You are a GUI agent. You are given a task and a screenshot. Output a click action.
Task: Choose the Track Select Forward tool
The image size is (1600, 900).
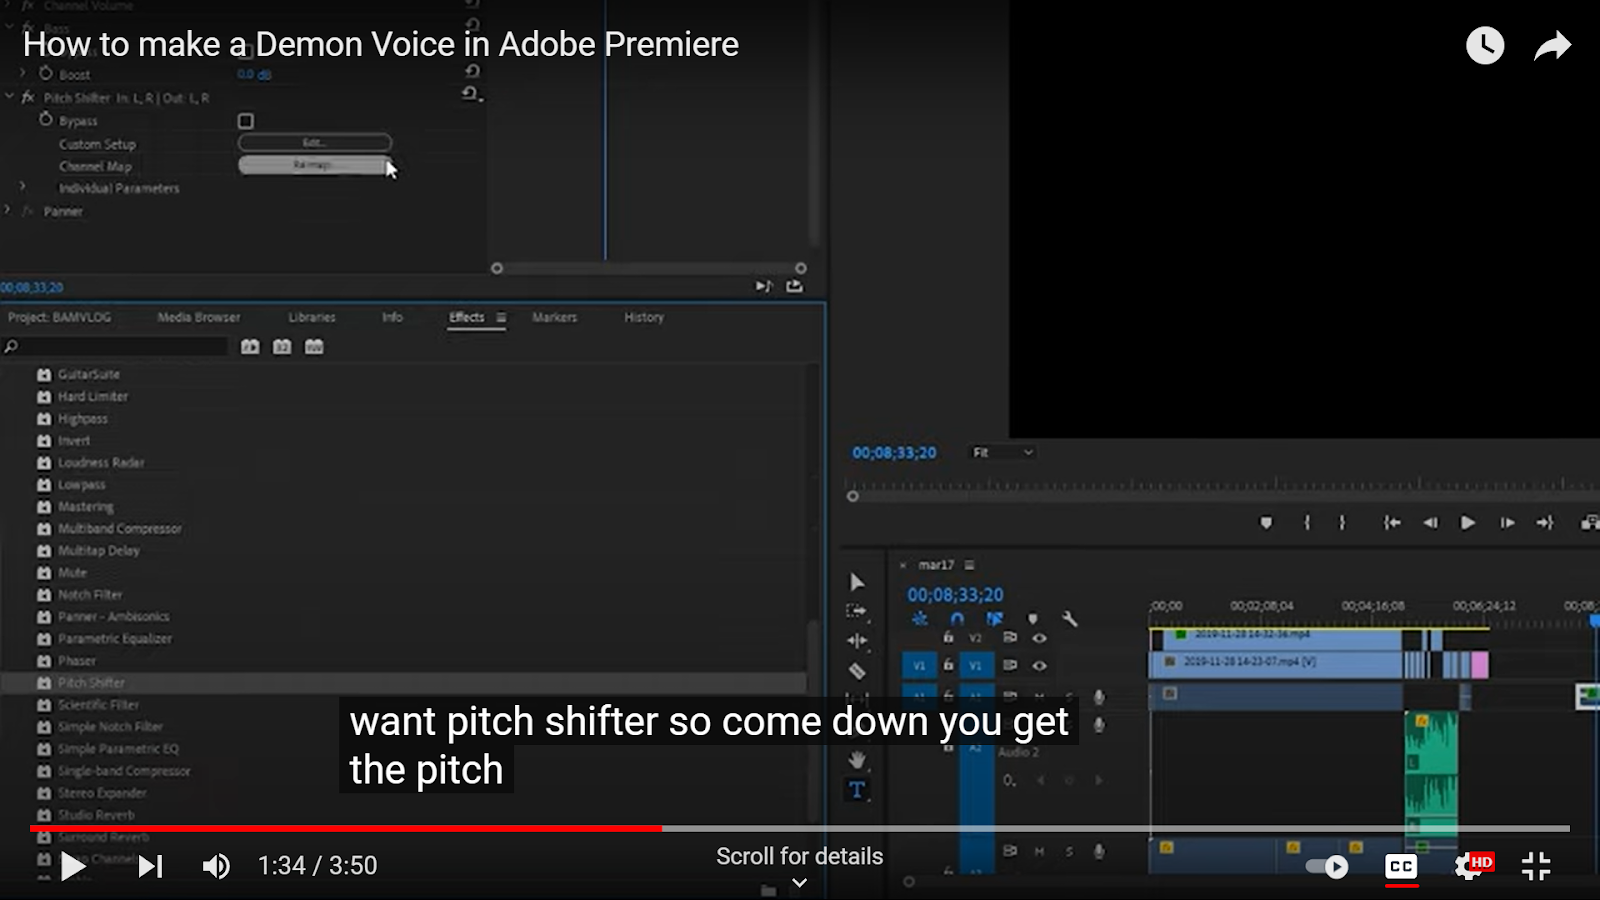[856, 610]
